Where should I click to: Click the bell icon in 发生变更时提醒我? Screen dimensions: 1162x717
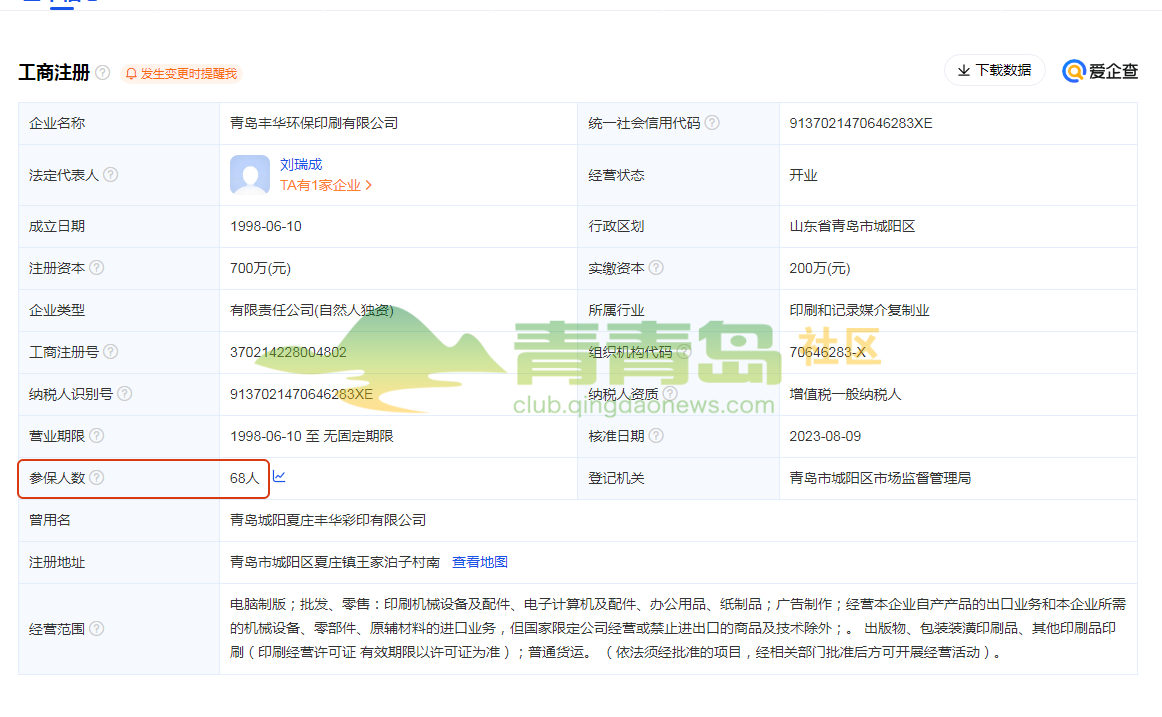[x=131, y=74]
